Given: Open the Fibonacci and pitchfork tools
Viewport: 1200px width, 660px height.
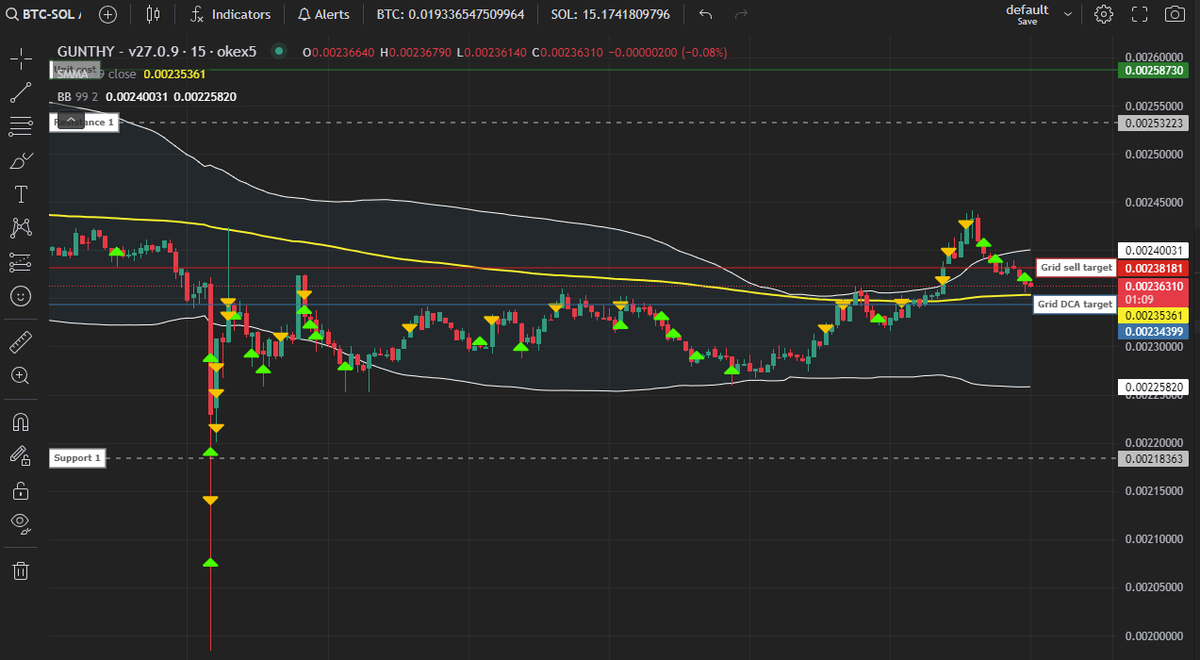Looking at the screenshot, I should pyautogui.click(x=21, y=127).
